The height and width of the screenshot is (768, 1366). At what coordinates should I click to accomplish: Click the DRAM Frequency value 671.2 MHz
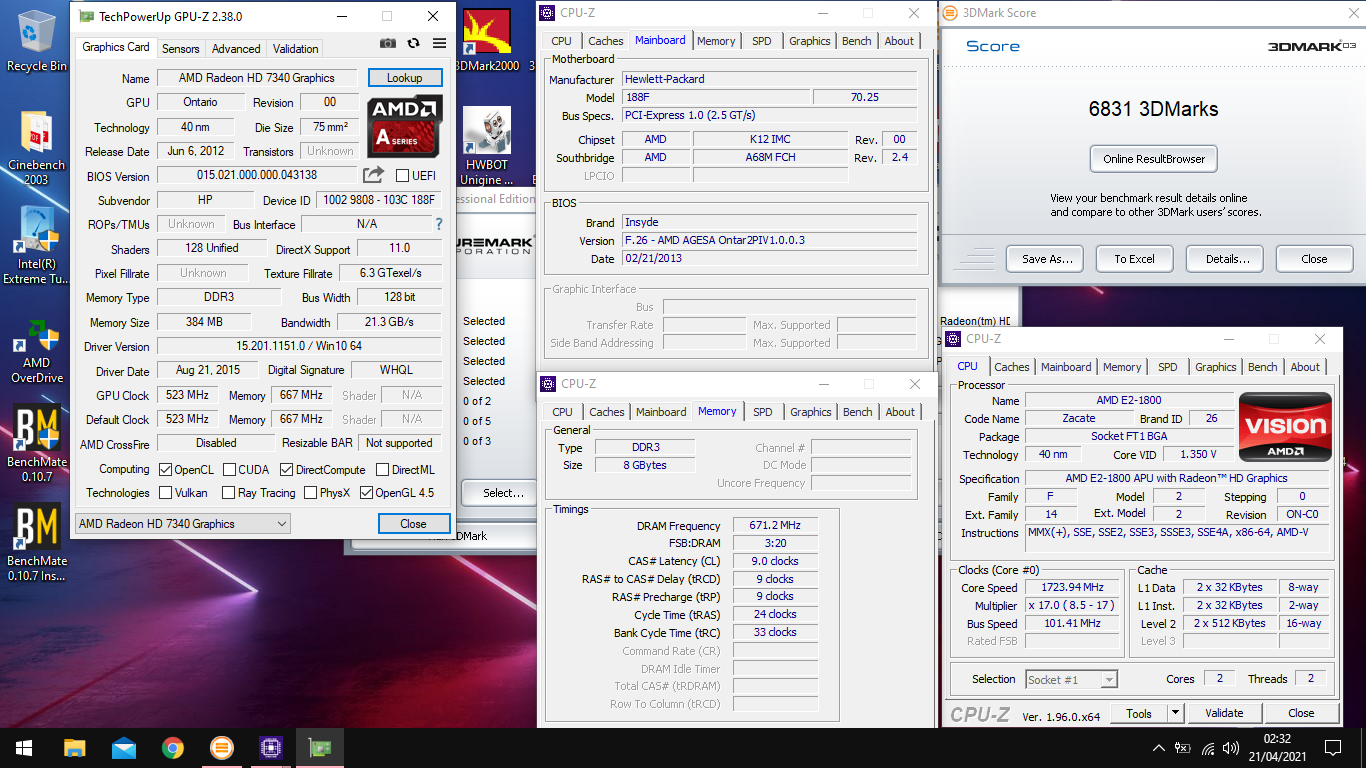pos(775,526)
